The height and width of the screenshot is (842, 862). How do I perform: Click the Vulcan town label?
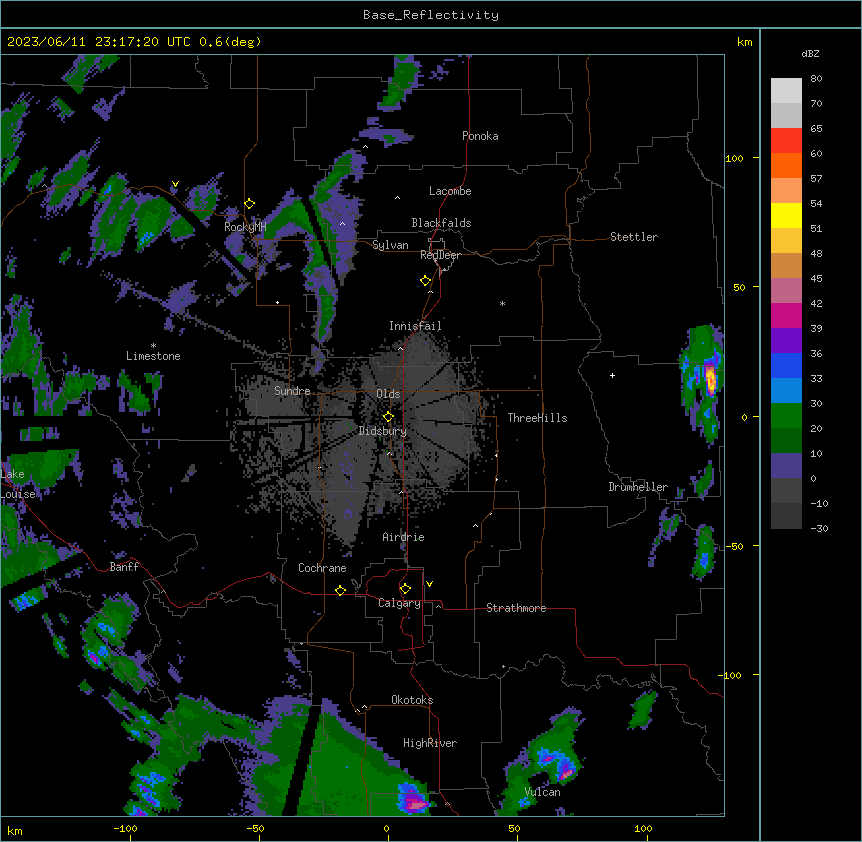[542, 792]
